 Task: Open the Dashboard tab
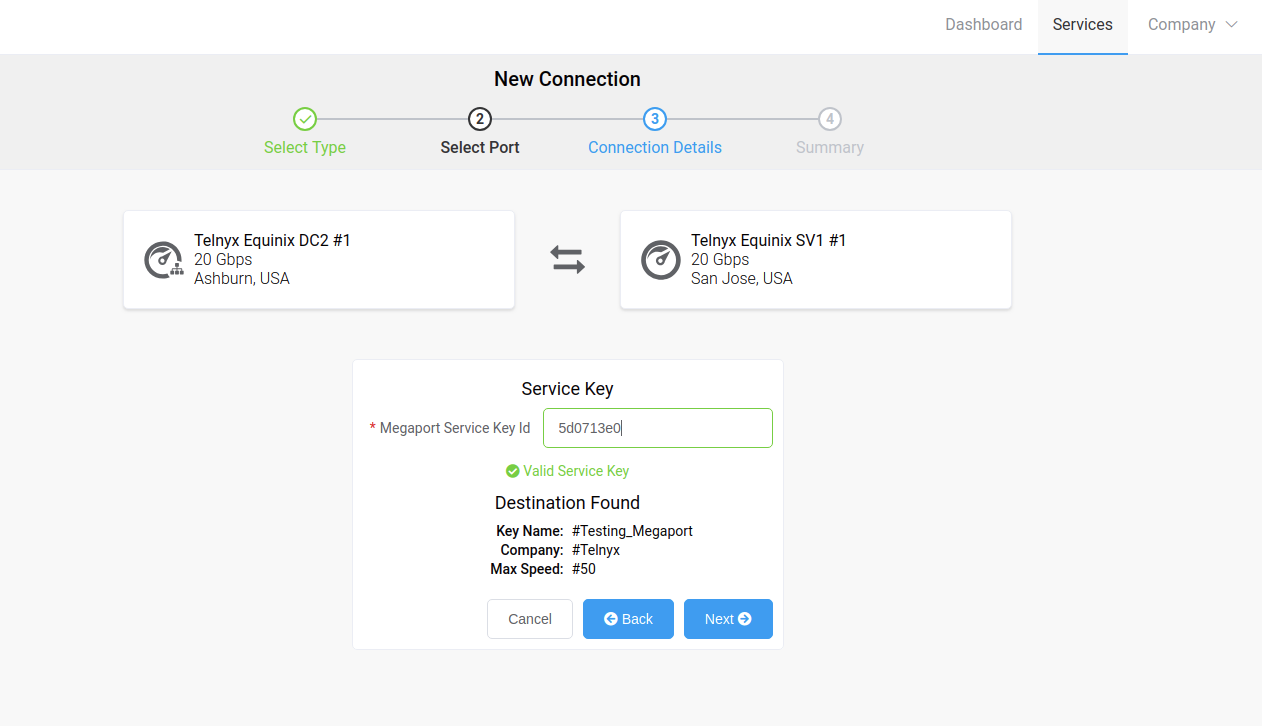click(x=983, y=25)
